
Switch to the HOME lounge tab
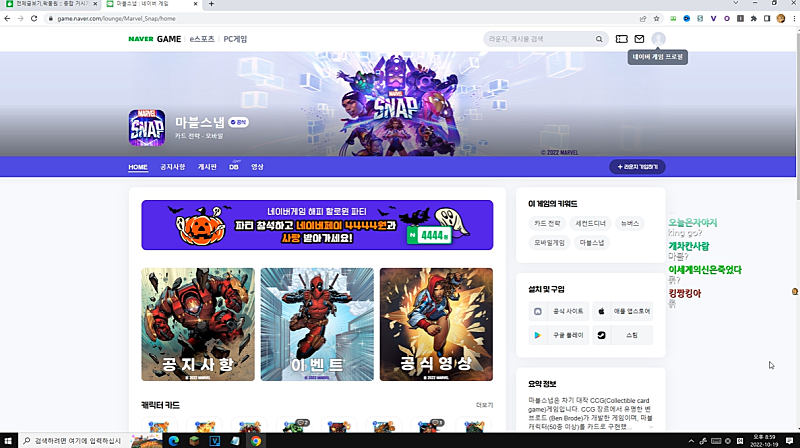(x=138, y=167)
